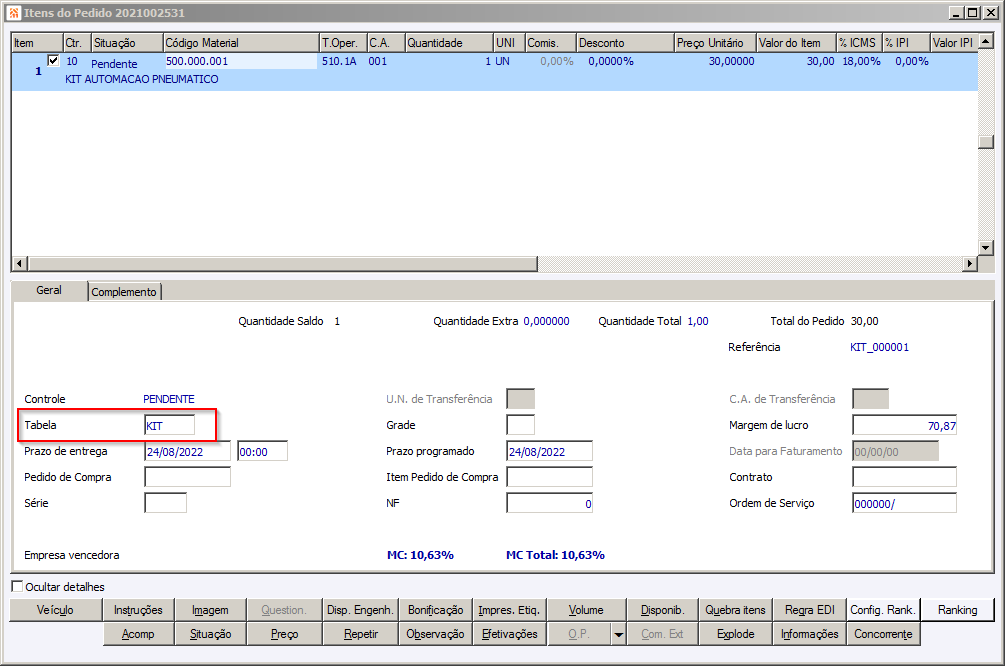1005x666 pixels.
Task: Click the Contrato input field
Action: point(904,478)
